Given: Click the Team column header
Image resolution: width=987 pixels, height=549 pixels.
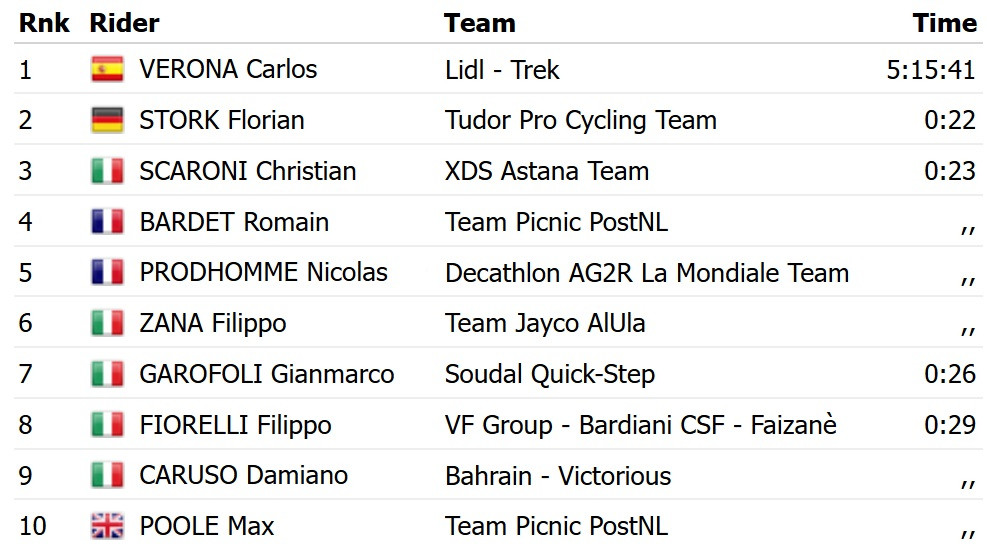Looking at the screenshot, I should coord(480,23).
